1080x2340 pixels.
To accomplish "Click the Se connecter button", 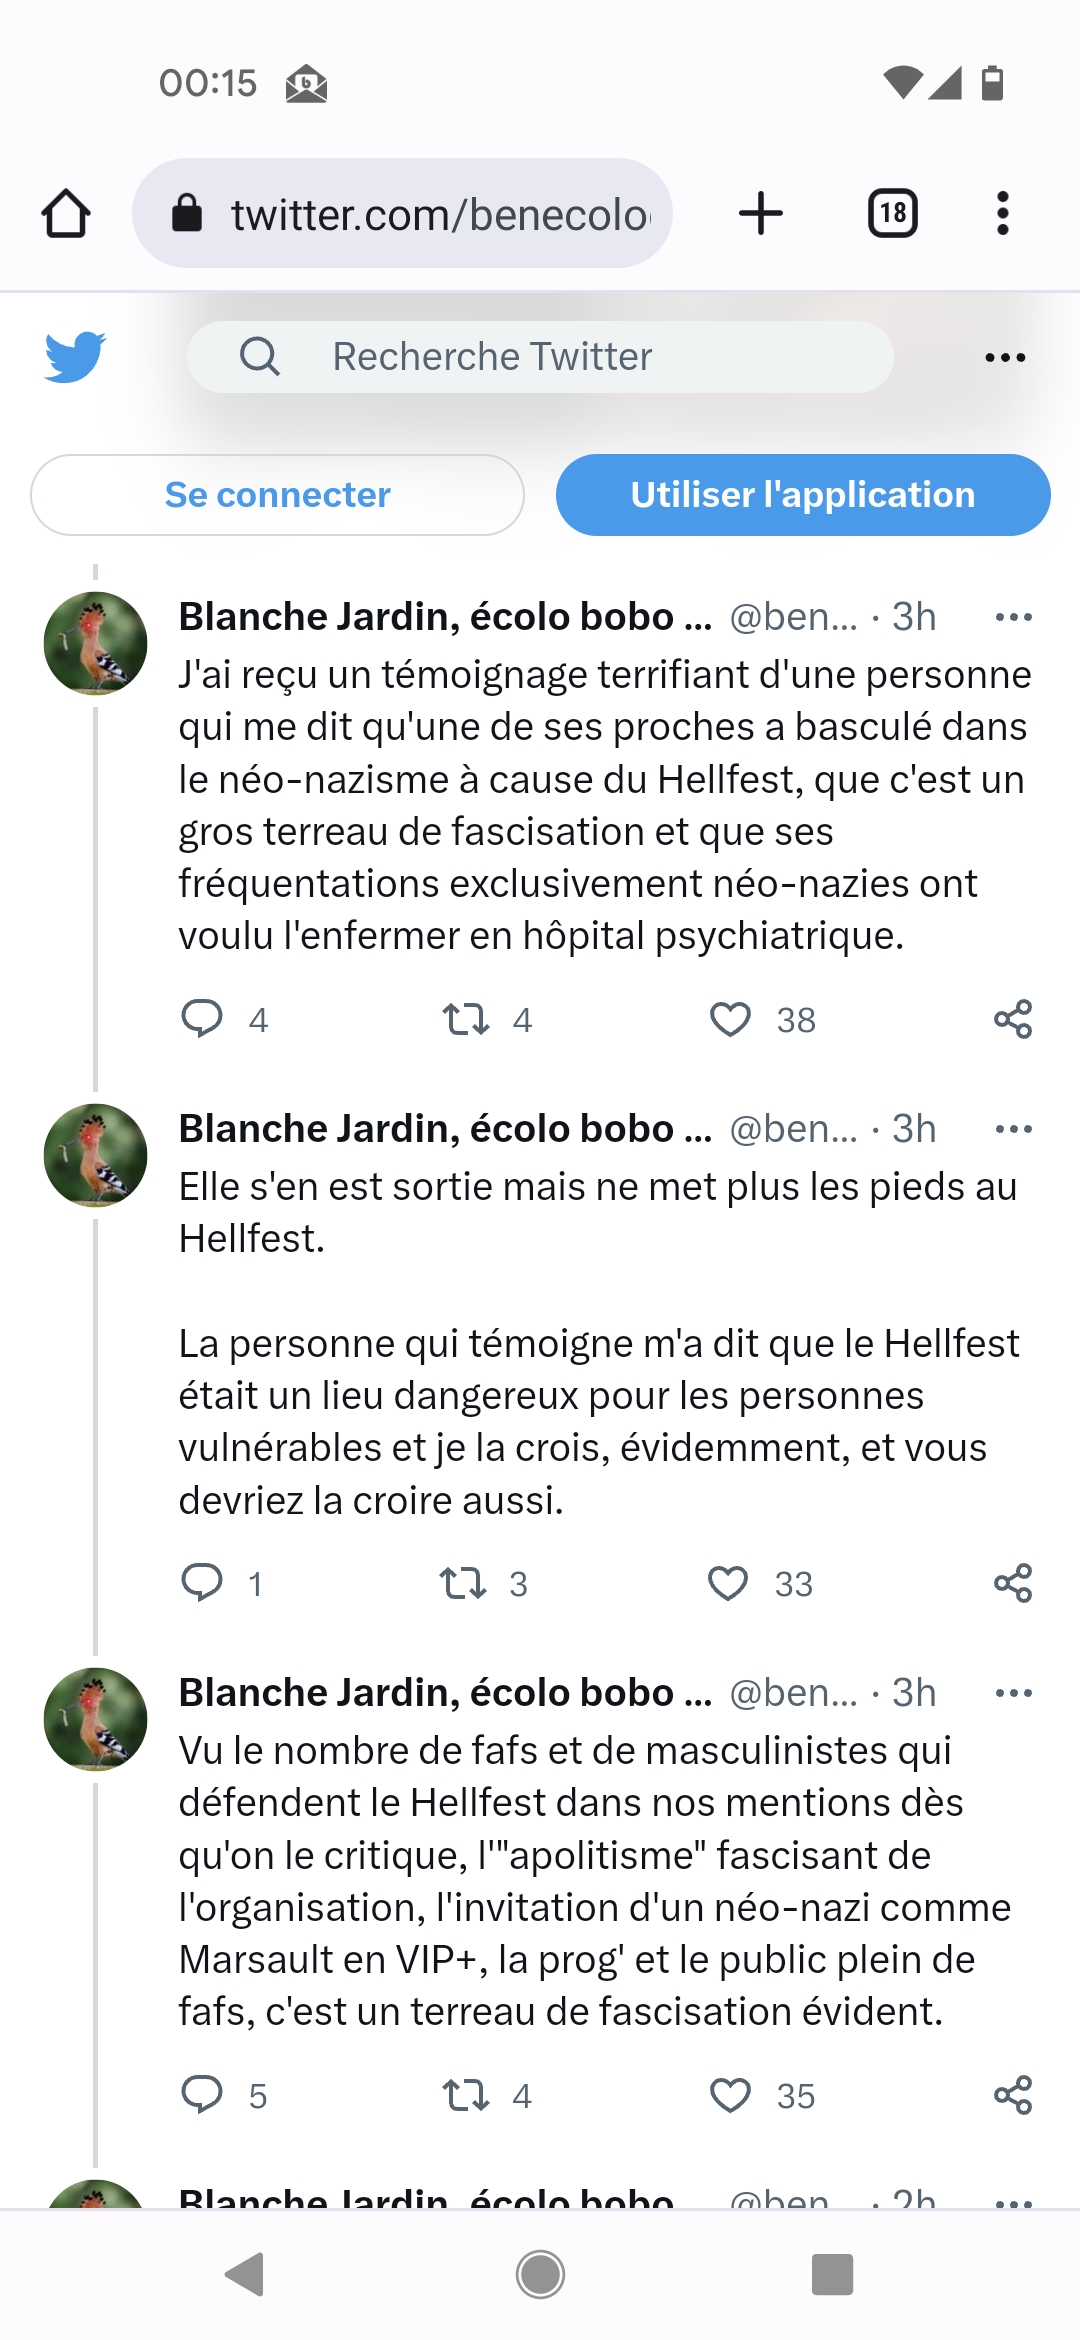I will pyautogui.click(x=277, y=495).
